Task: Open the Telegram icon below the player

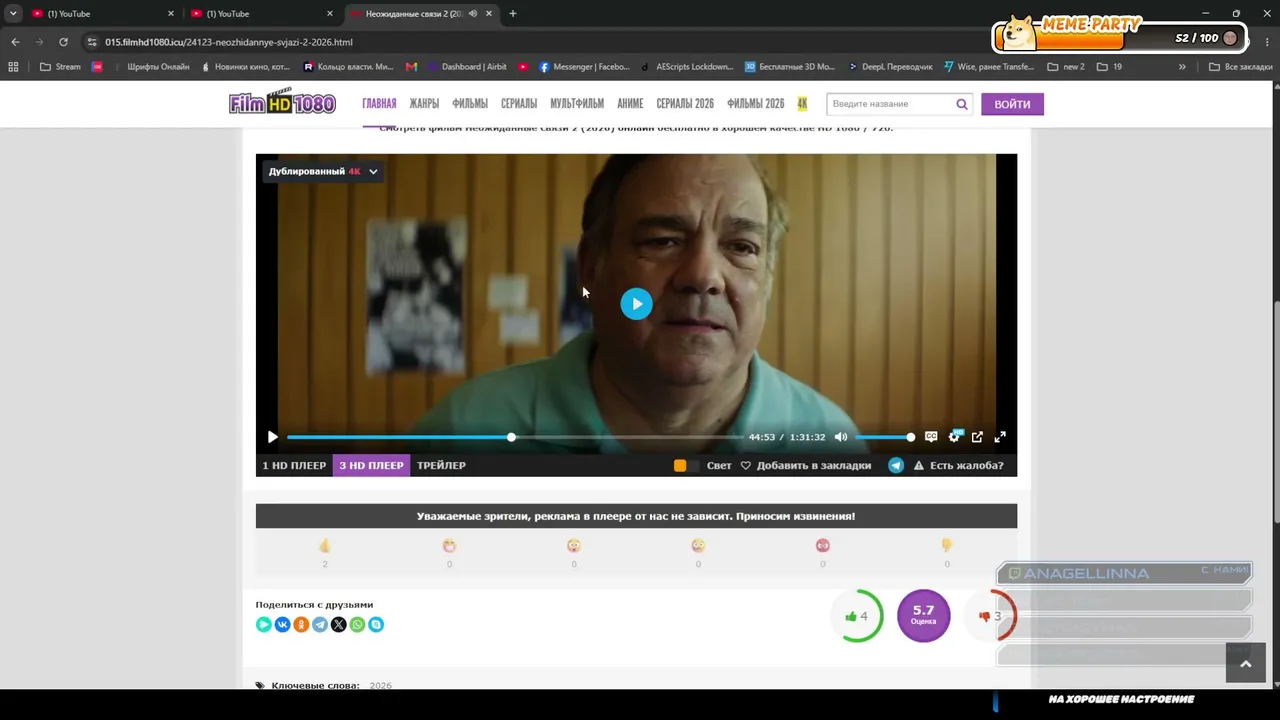Action: coord(896,465)
